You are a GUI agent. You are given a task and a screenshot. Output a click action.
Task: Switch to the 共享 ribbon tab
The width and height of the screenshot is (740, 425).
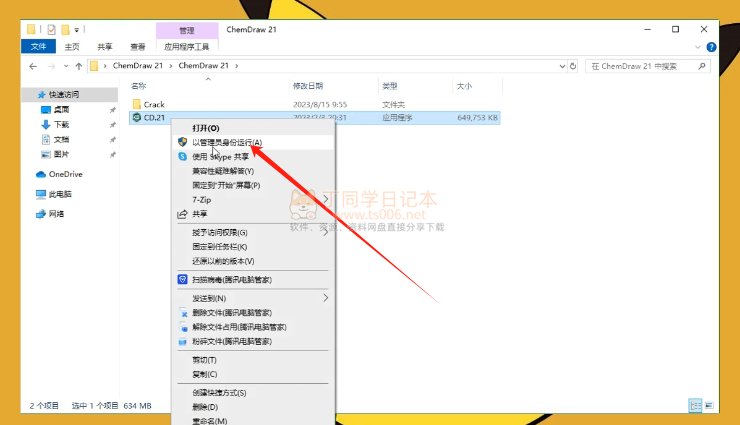pos(105,47)
